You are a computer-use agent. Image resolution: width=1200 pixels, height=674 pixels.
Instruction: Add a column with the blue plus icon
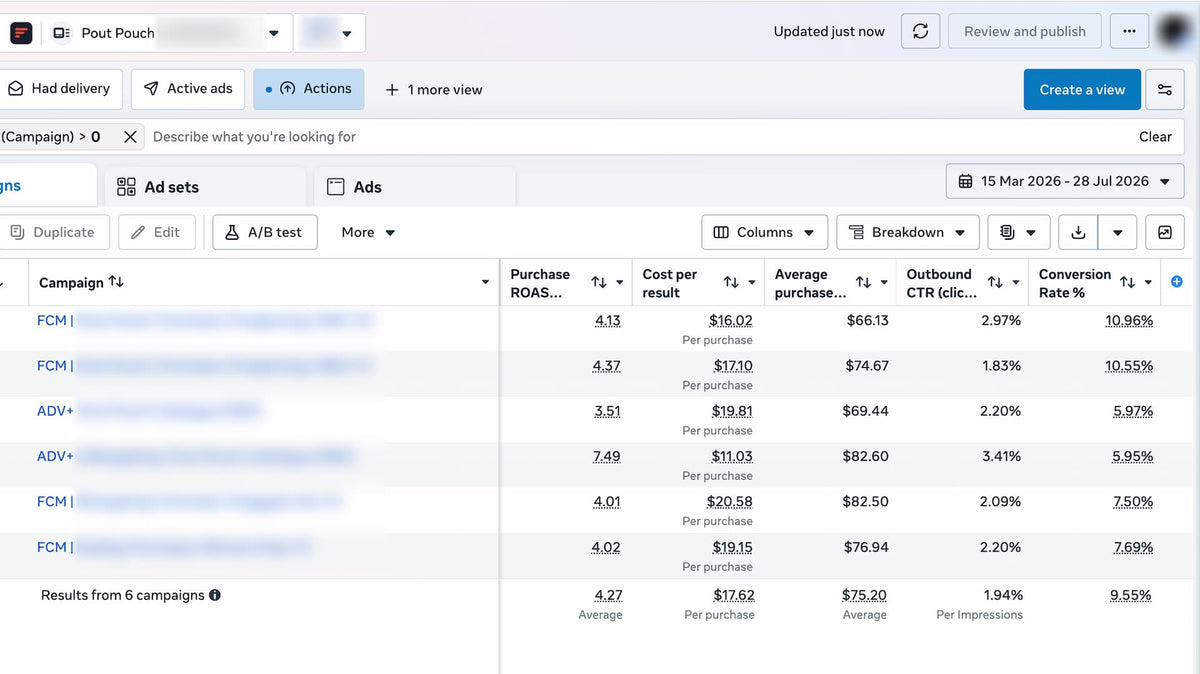point(1177,282)
